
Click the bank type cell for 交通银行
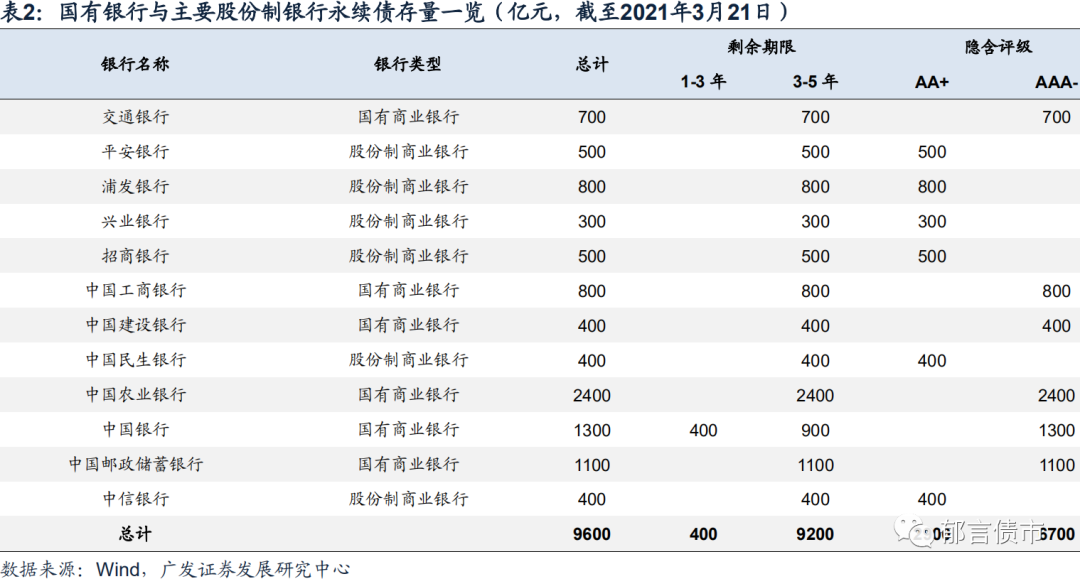point(408,117)
